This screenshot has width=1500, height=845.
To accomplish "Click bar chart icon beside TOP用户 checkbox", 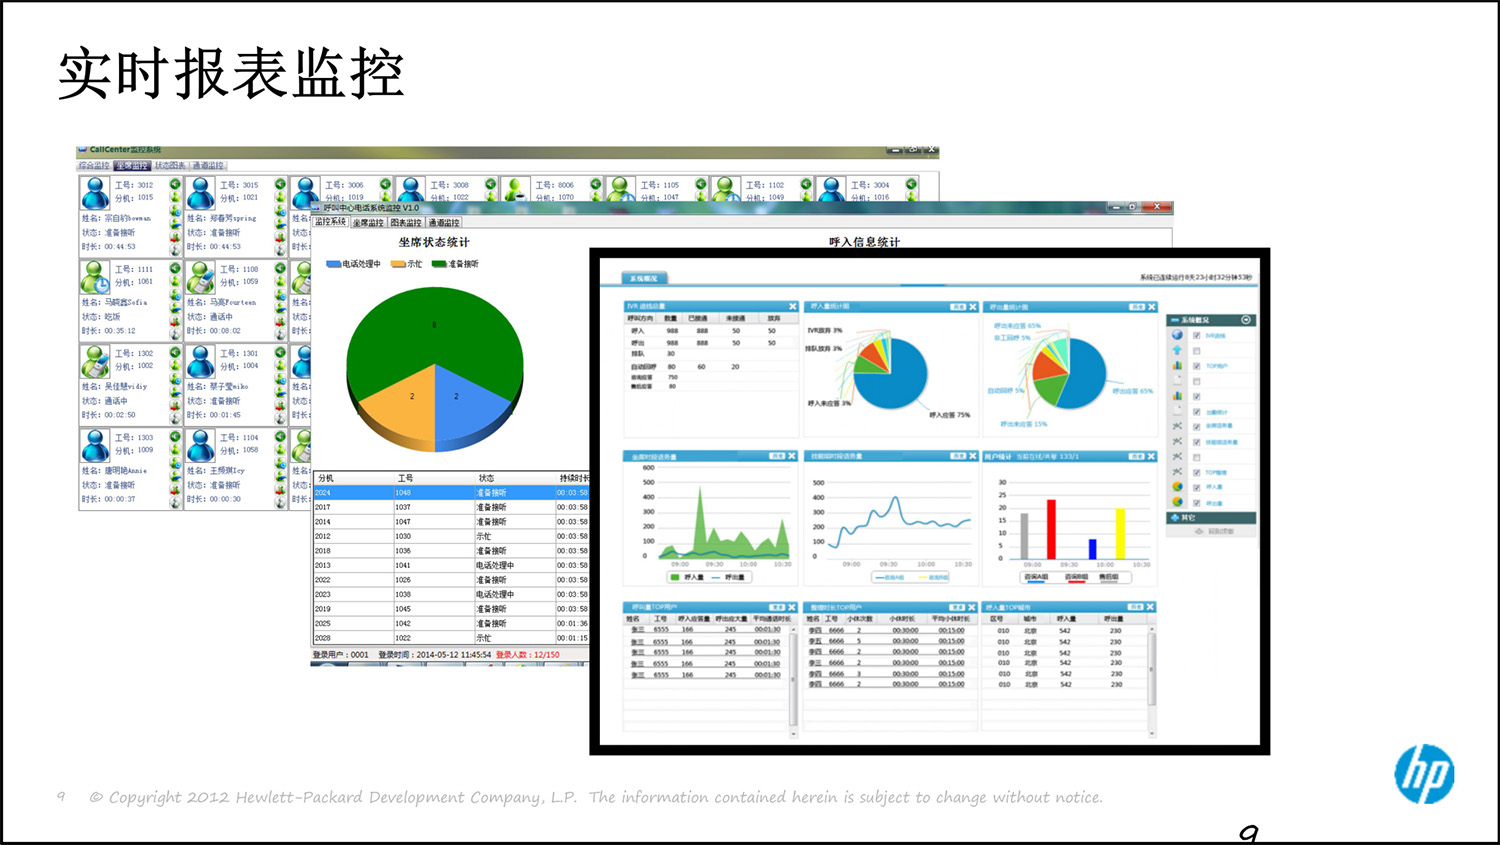I will [1177, 366].
